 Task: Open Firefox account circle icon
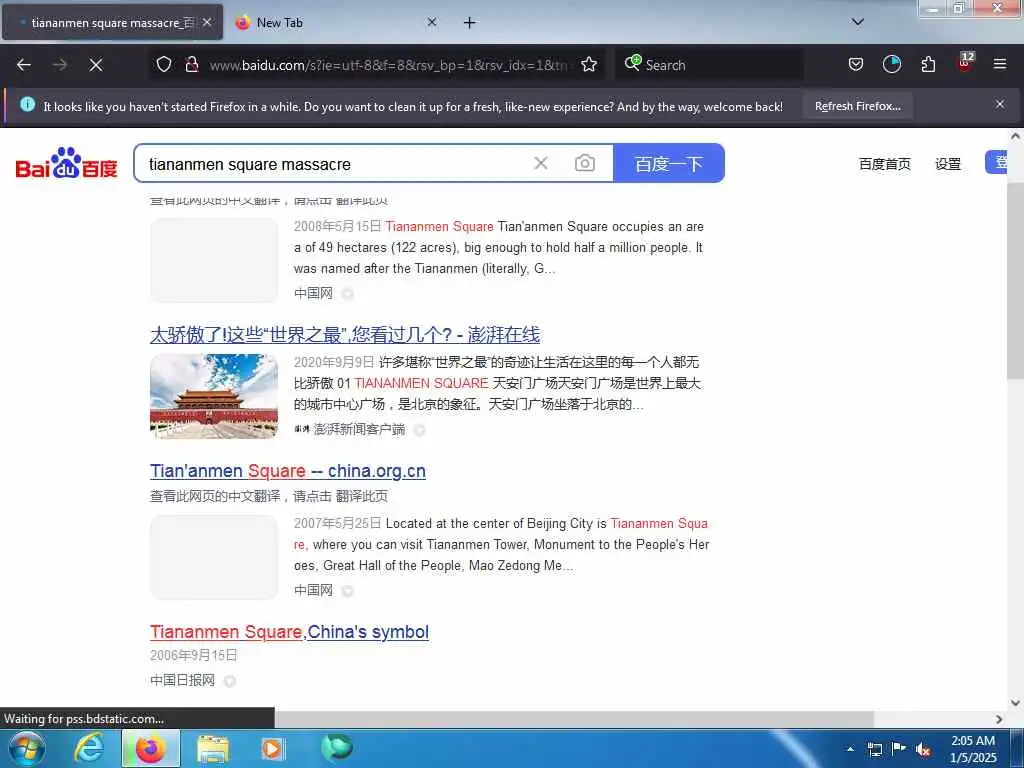pyautogui.click(x=891, y=64)
